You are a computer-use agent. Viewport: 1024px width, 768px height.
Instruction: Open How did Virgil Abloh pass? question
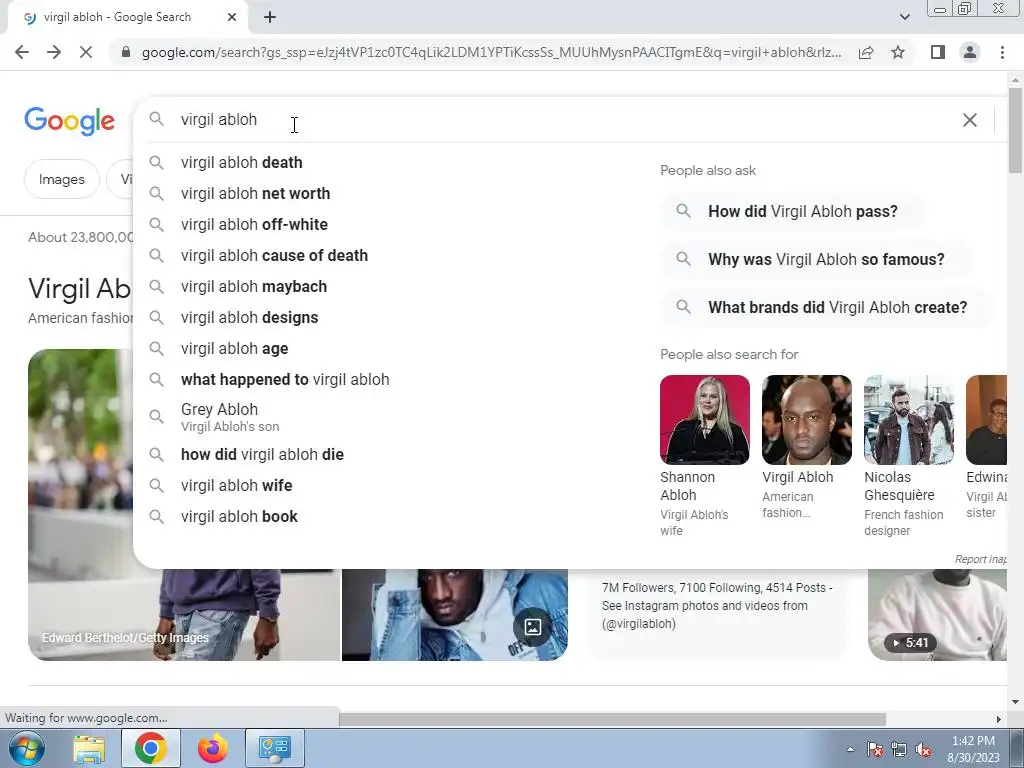tap(792, 211)
